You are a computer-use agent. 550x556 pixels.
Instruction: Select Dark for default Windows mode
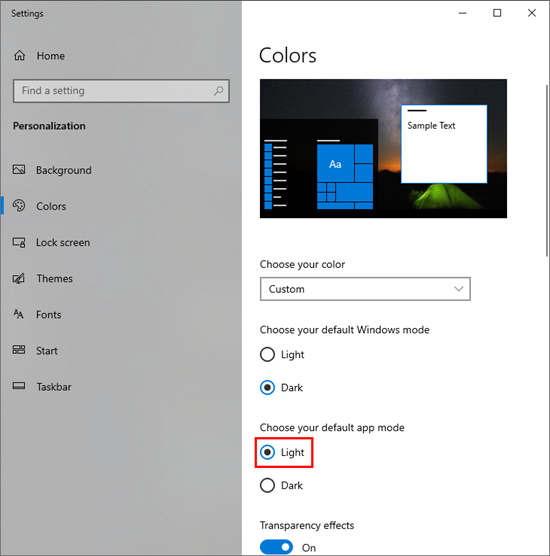(x=267, y=388)
